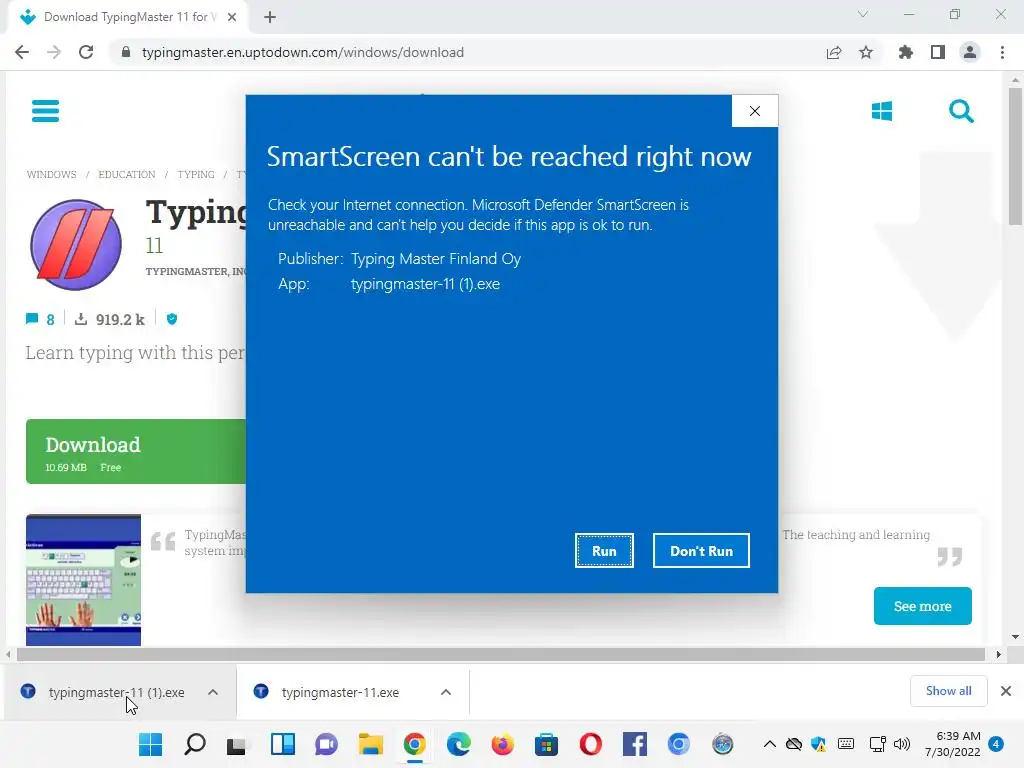Viewport: 1024px width, 768px height.
Task: Click the blue shield verification icon
Action: [172, 319]
